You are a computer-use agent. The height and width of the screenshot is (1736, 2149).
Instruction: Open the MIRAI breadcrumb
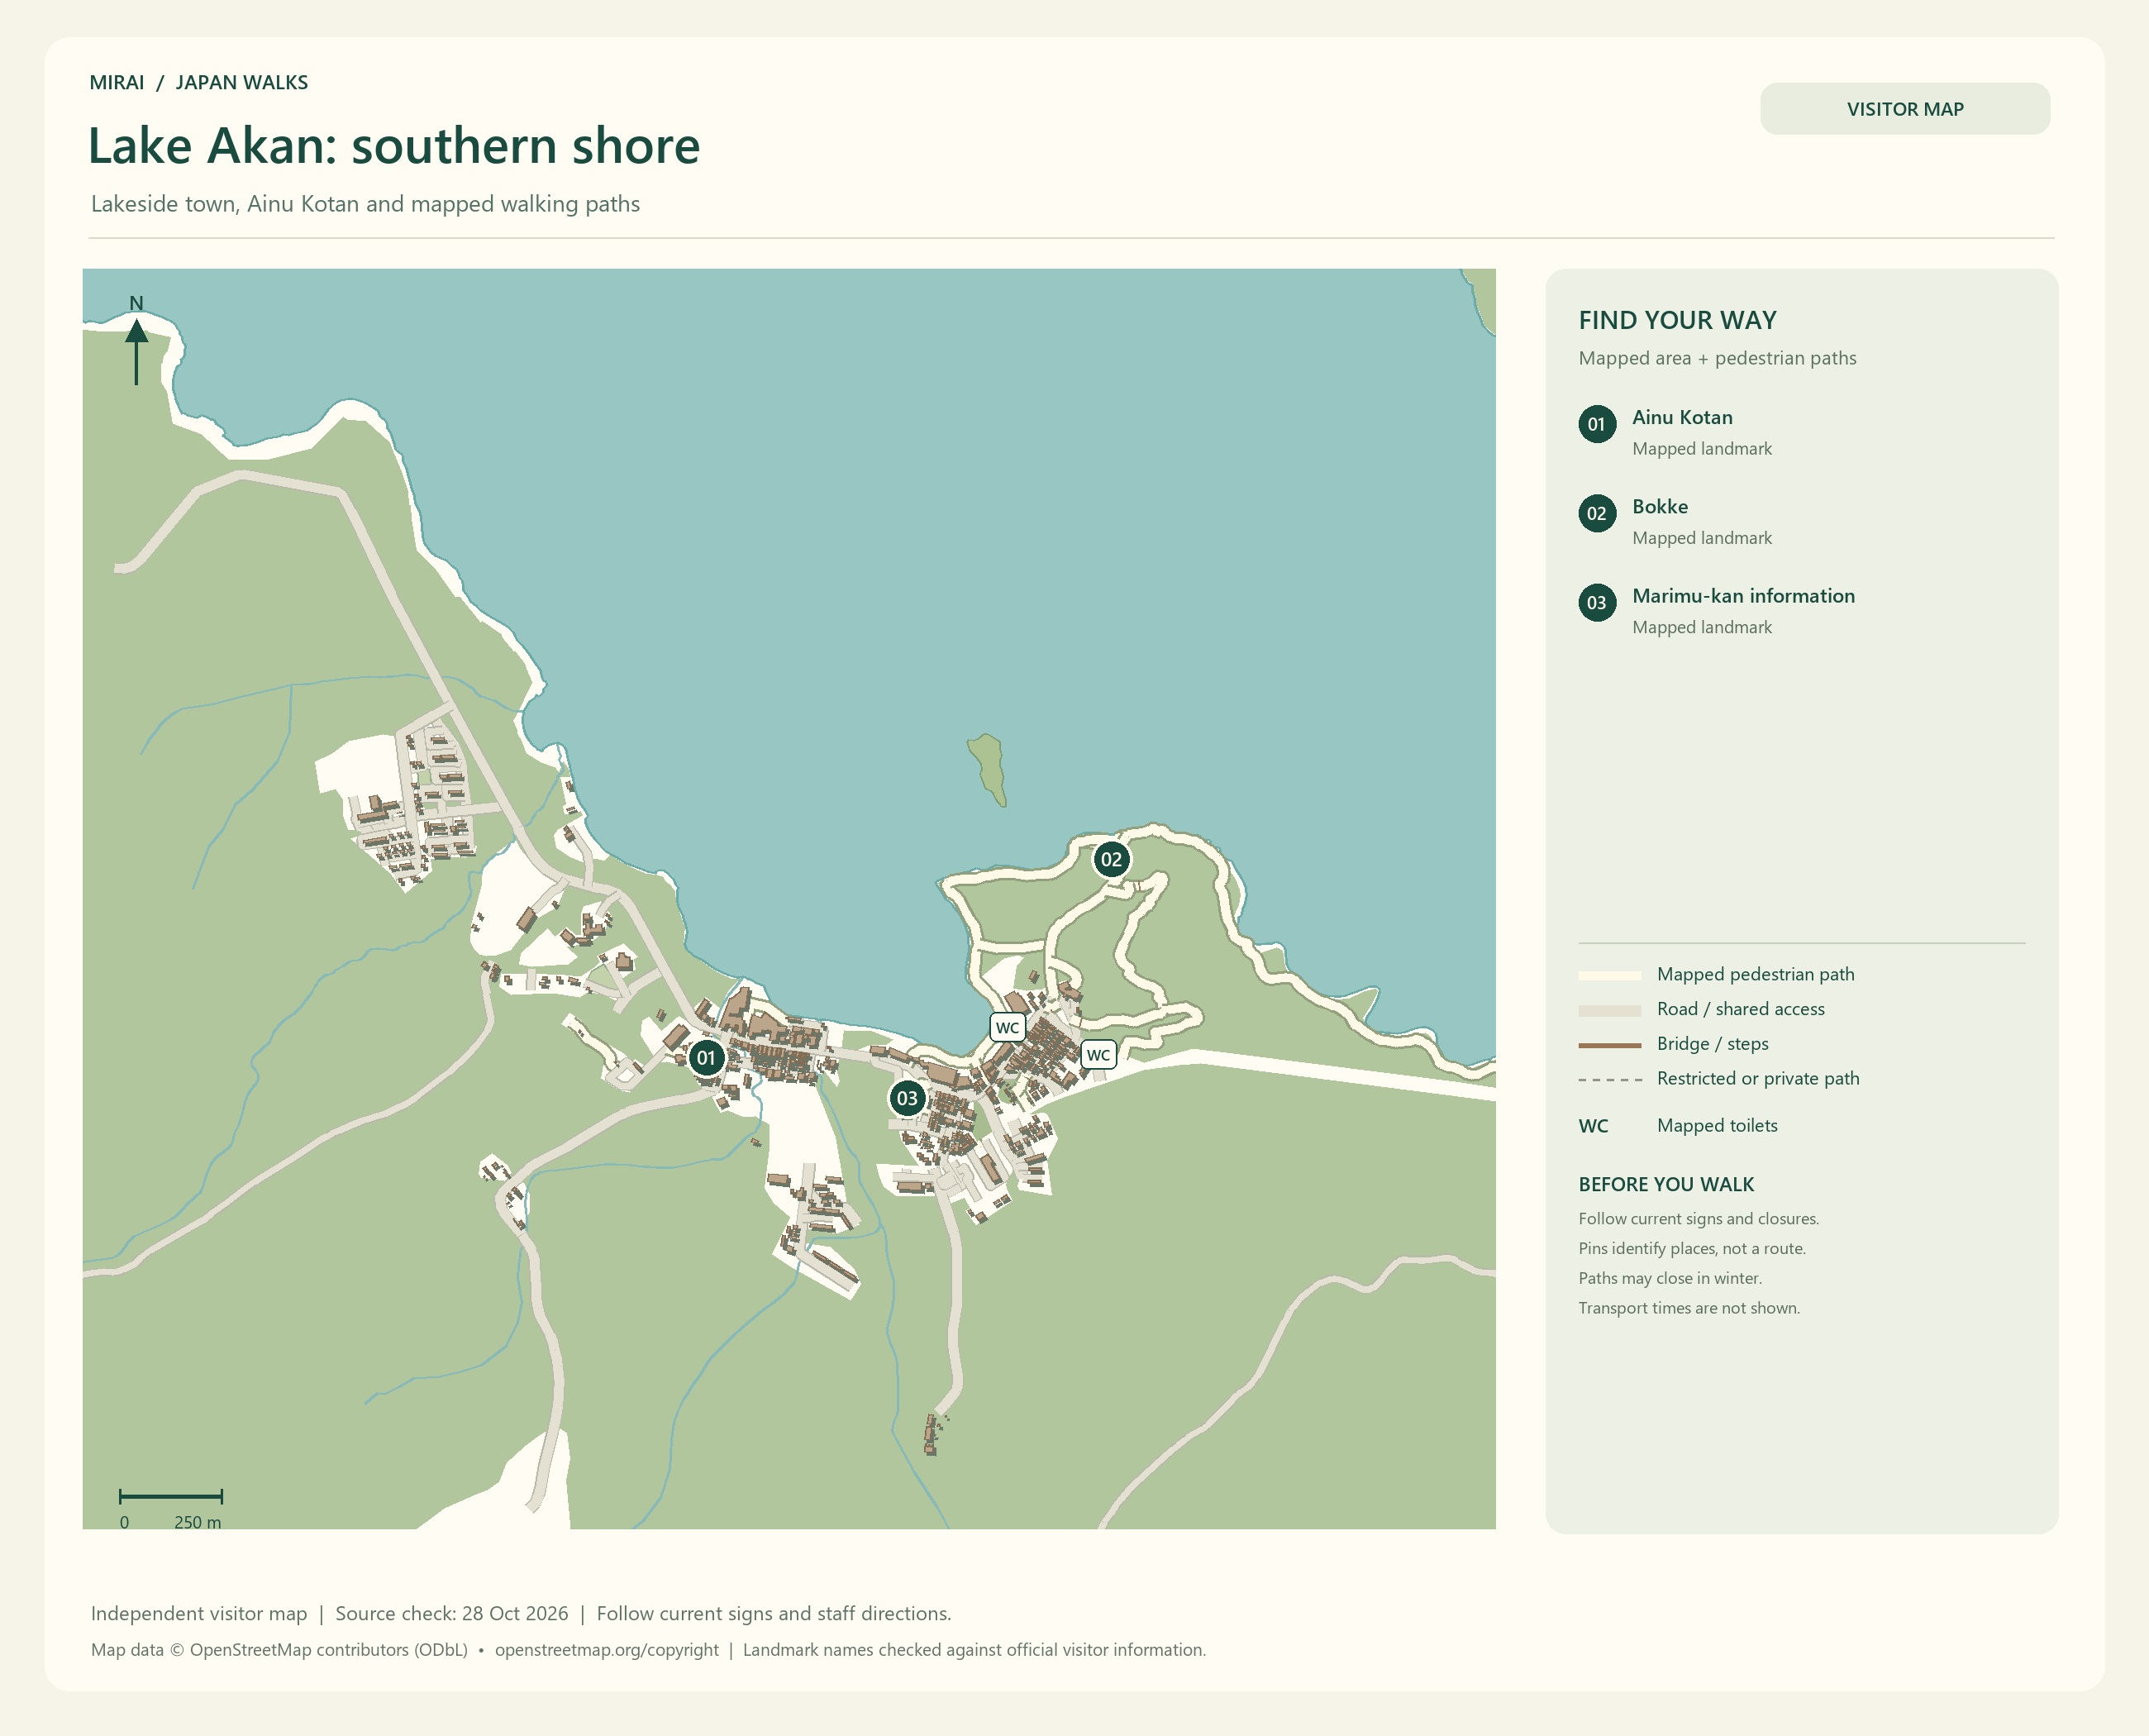(116, 82)
